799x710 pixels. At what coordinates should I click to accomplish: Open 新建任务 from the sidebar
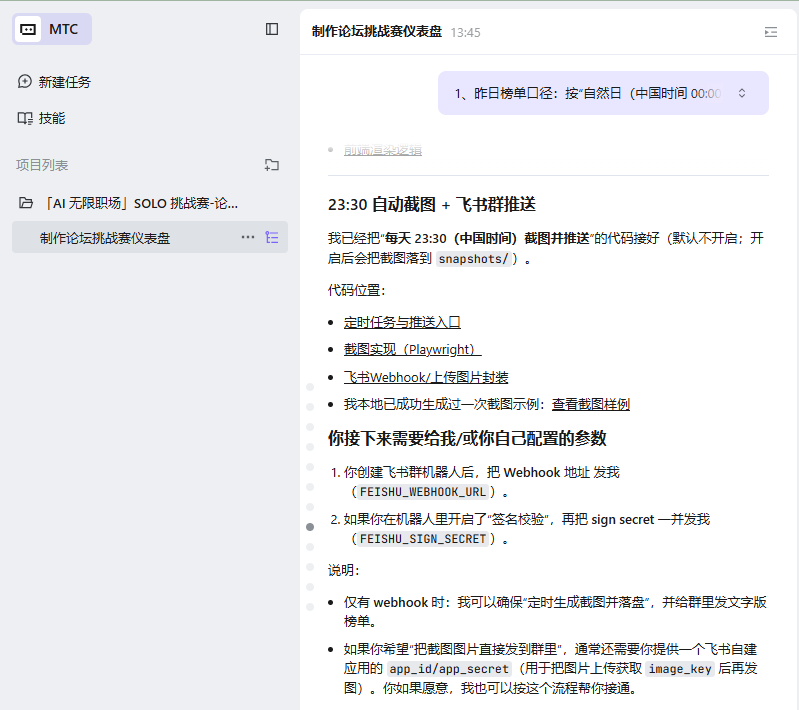pos(65,82)
